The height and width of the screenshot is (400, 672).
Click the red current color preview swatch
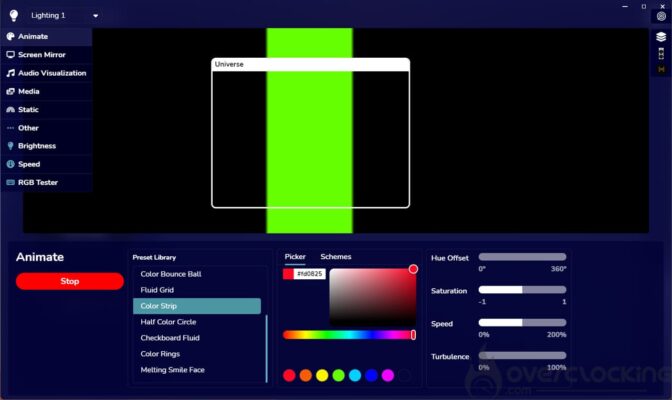point(288,274)
